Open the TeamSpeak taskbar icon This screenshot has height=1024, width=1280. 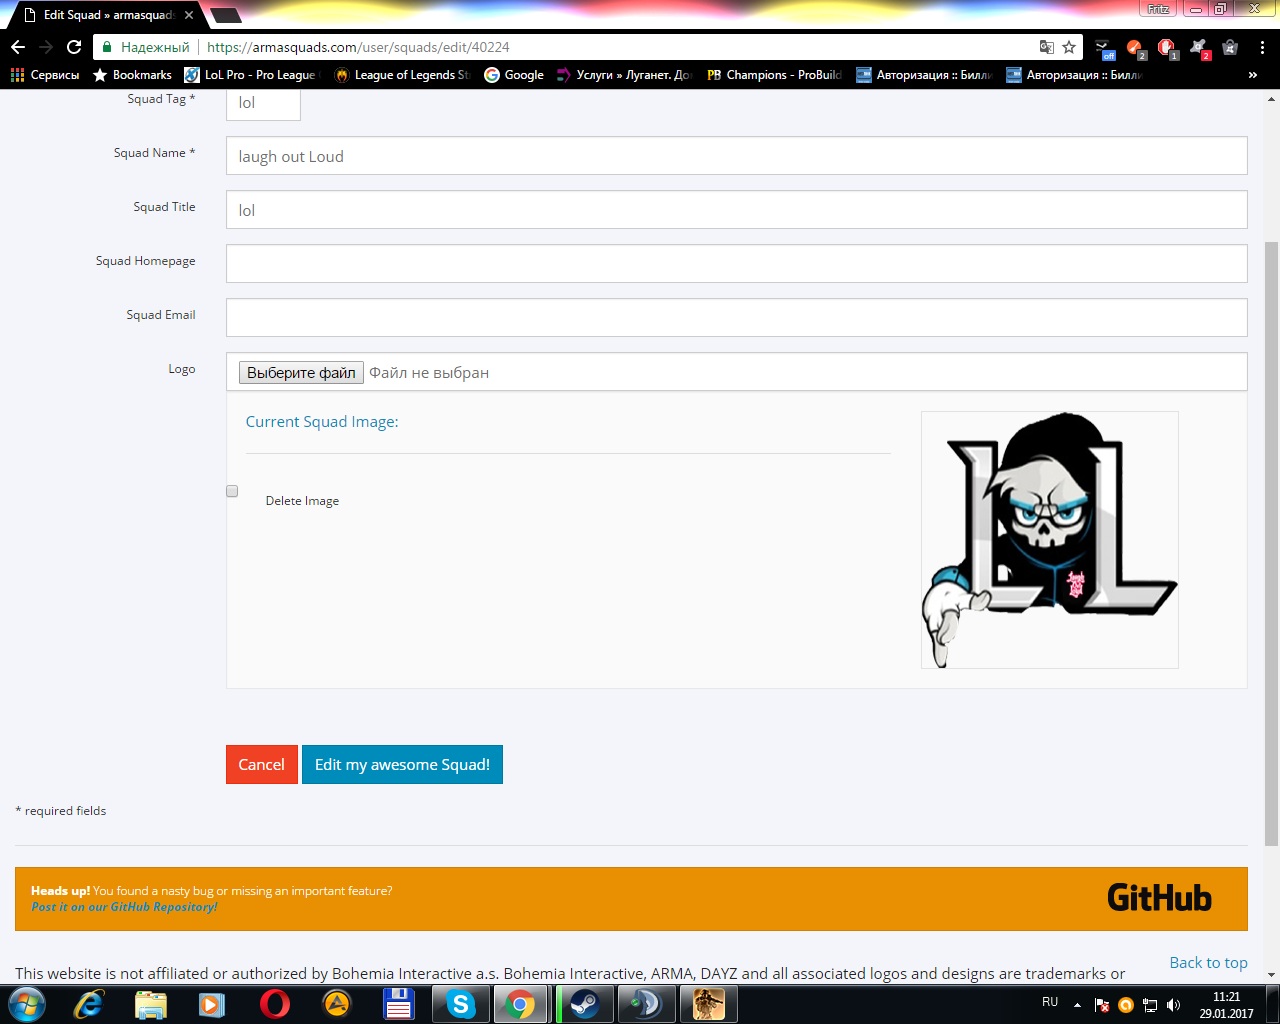click(x=646, y=1004)
